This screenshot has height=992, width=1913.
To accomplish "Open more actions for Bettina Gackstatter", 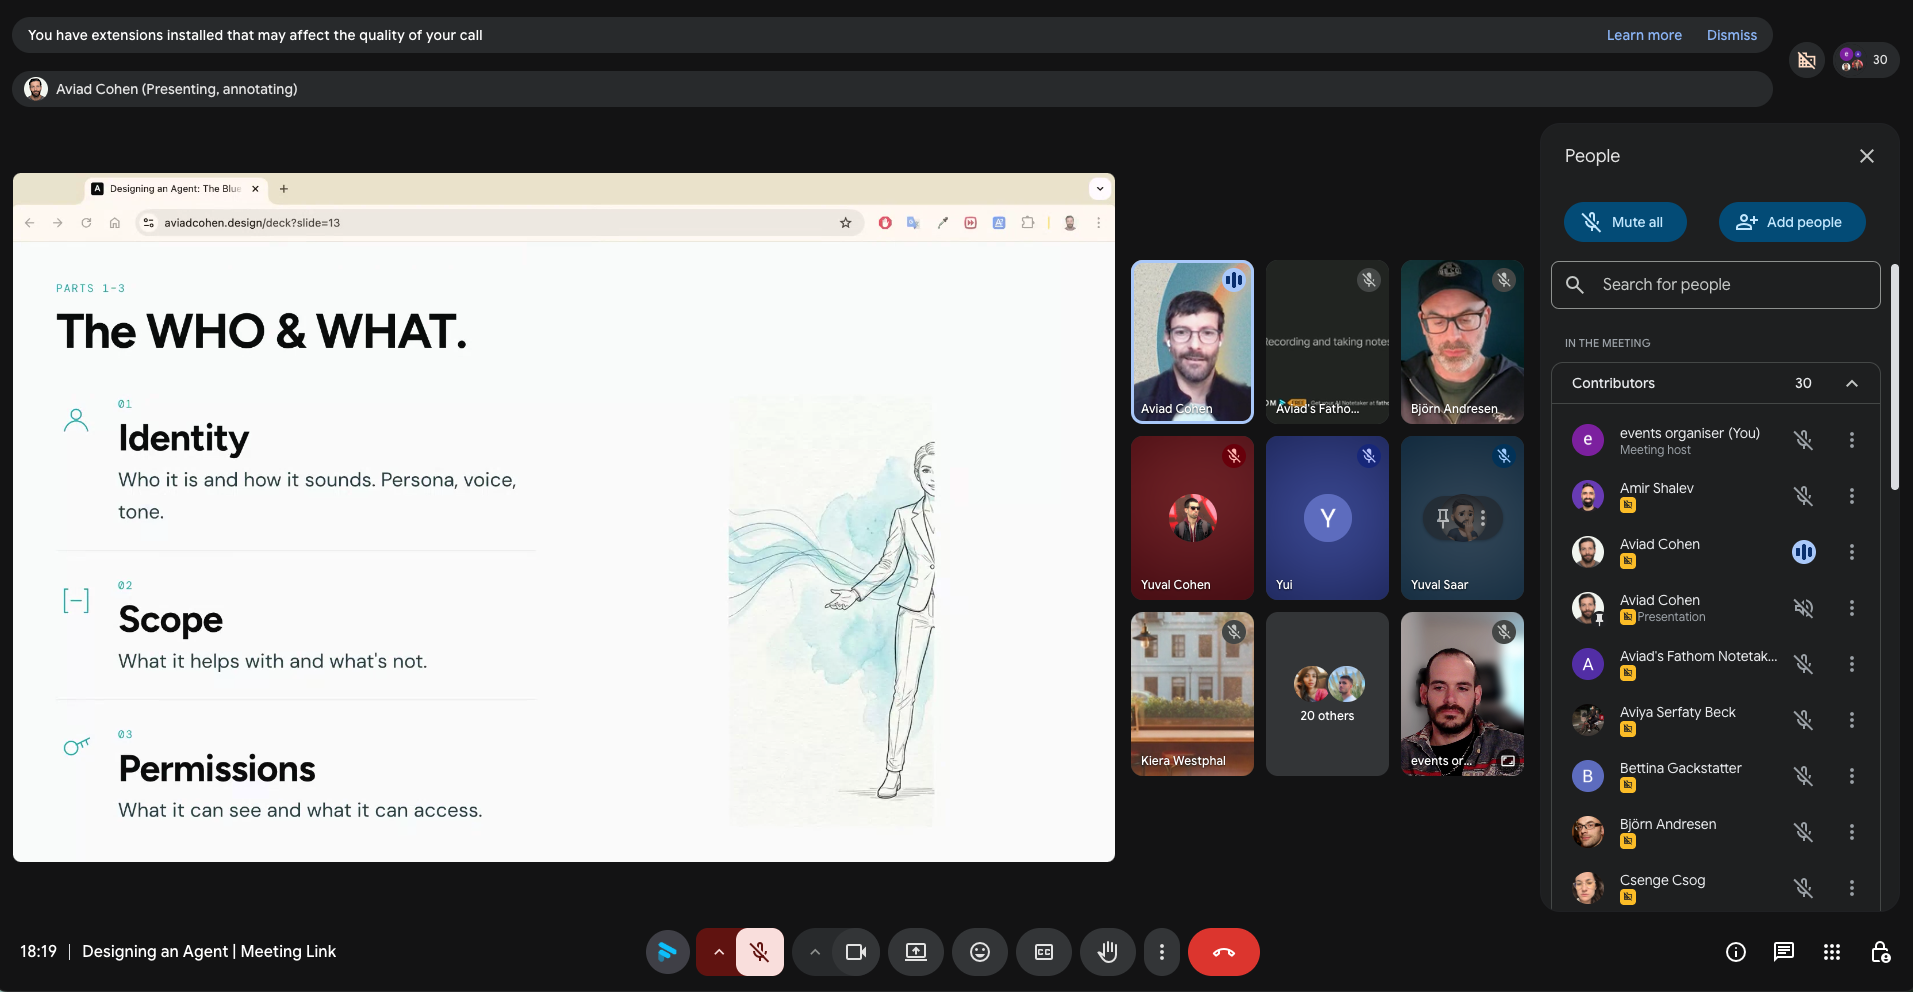I will pos(1852,776).
